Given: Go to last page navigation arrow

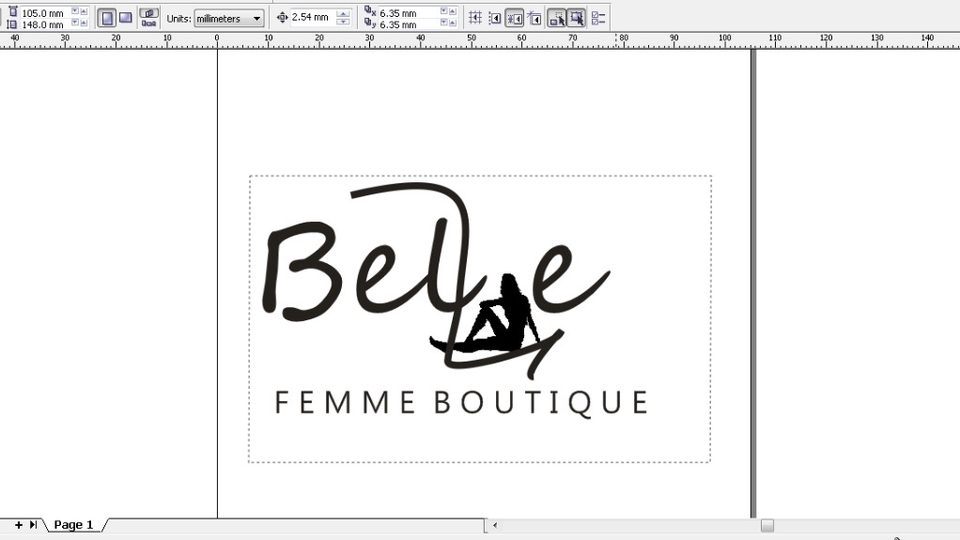Looking at the screenshot, I should click(x=33, y=525).
